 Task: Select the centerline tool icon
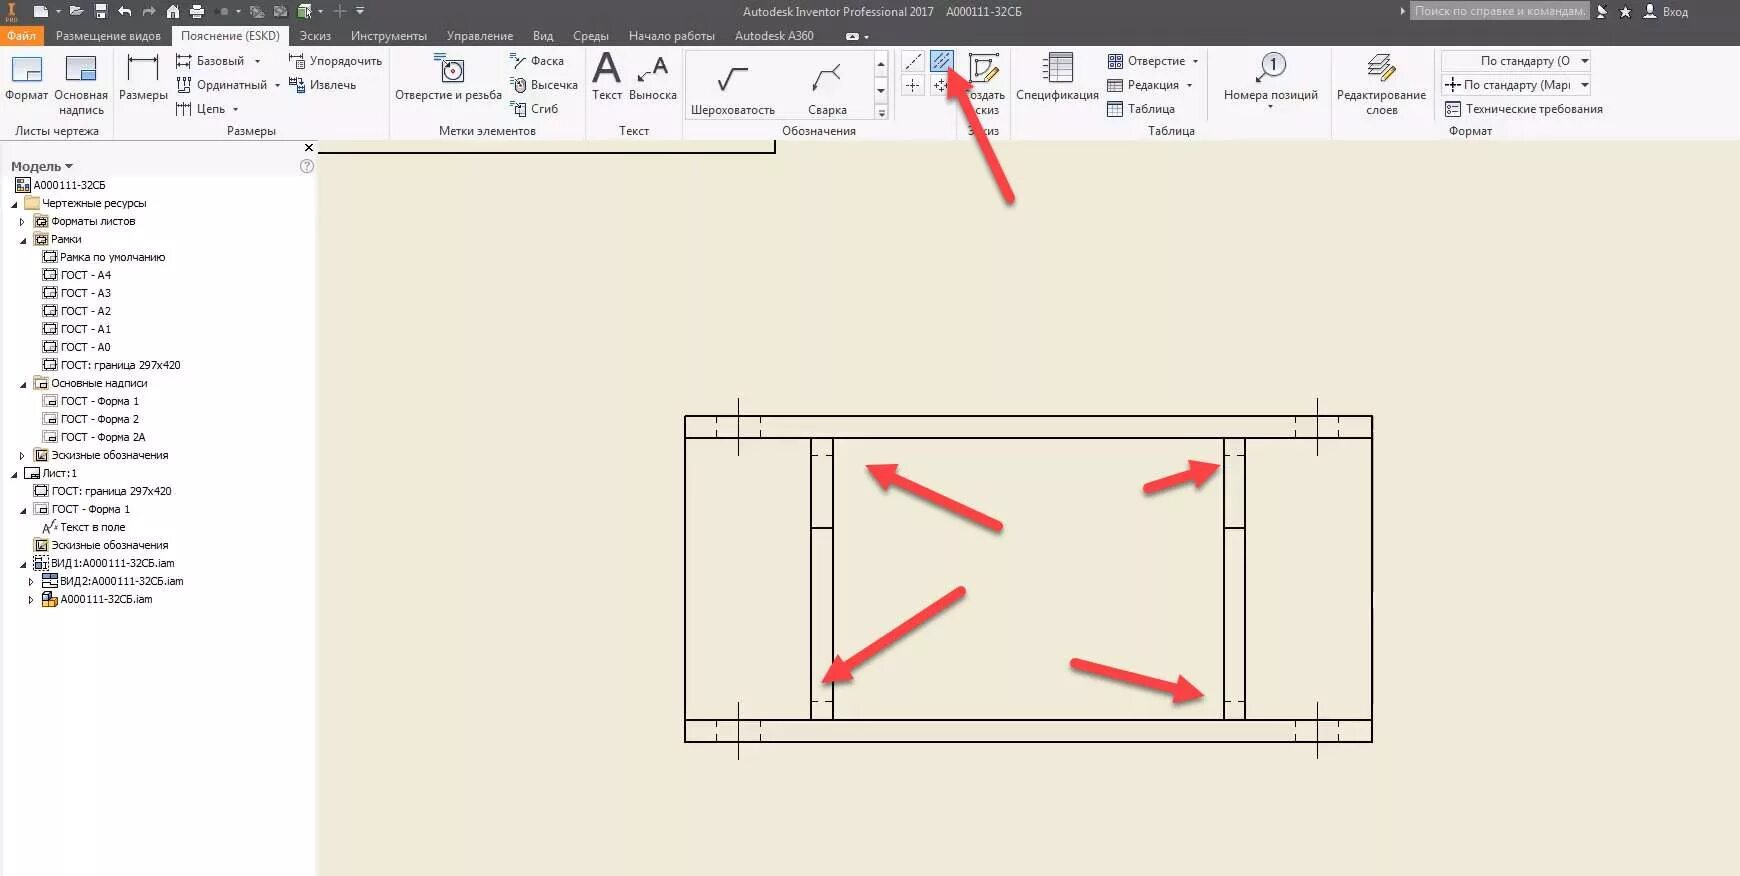pos(913,61)
